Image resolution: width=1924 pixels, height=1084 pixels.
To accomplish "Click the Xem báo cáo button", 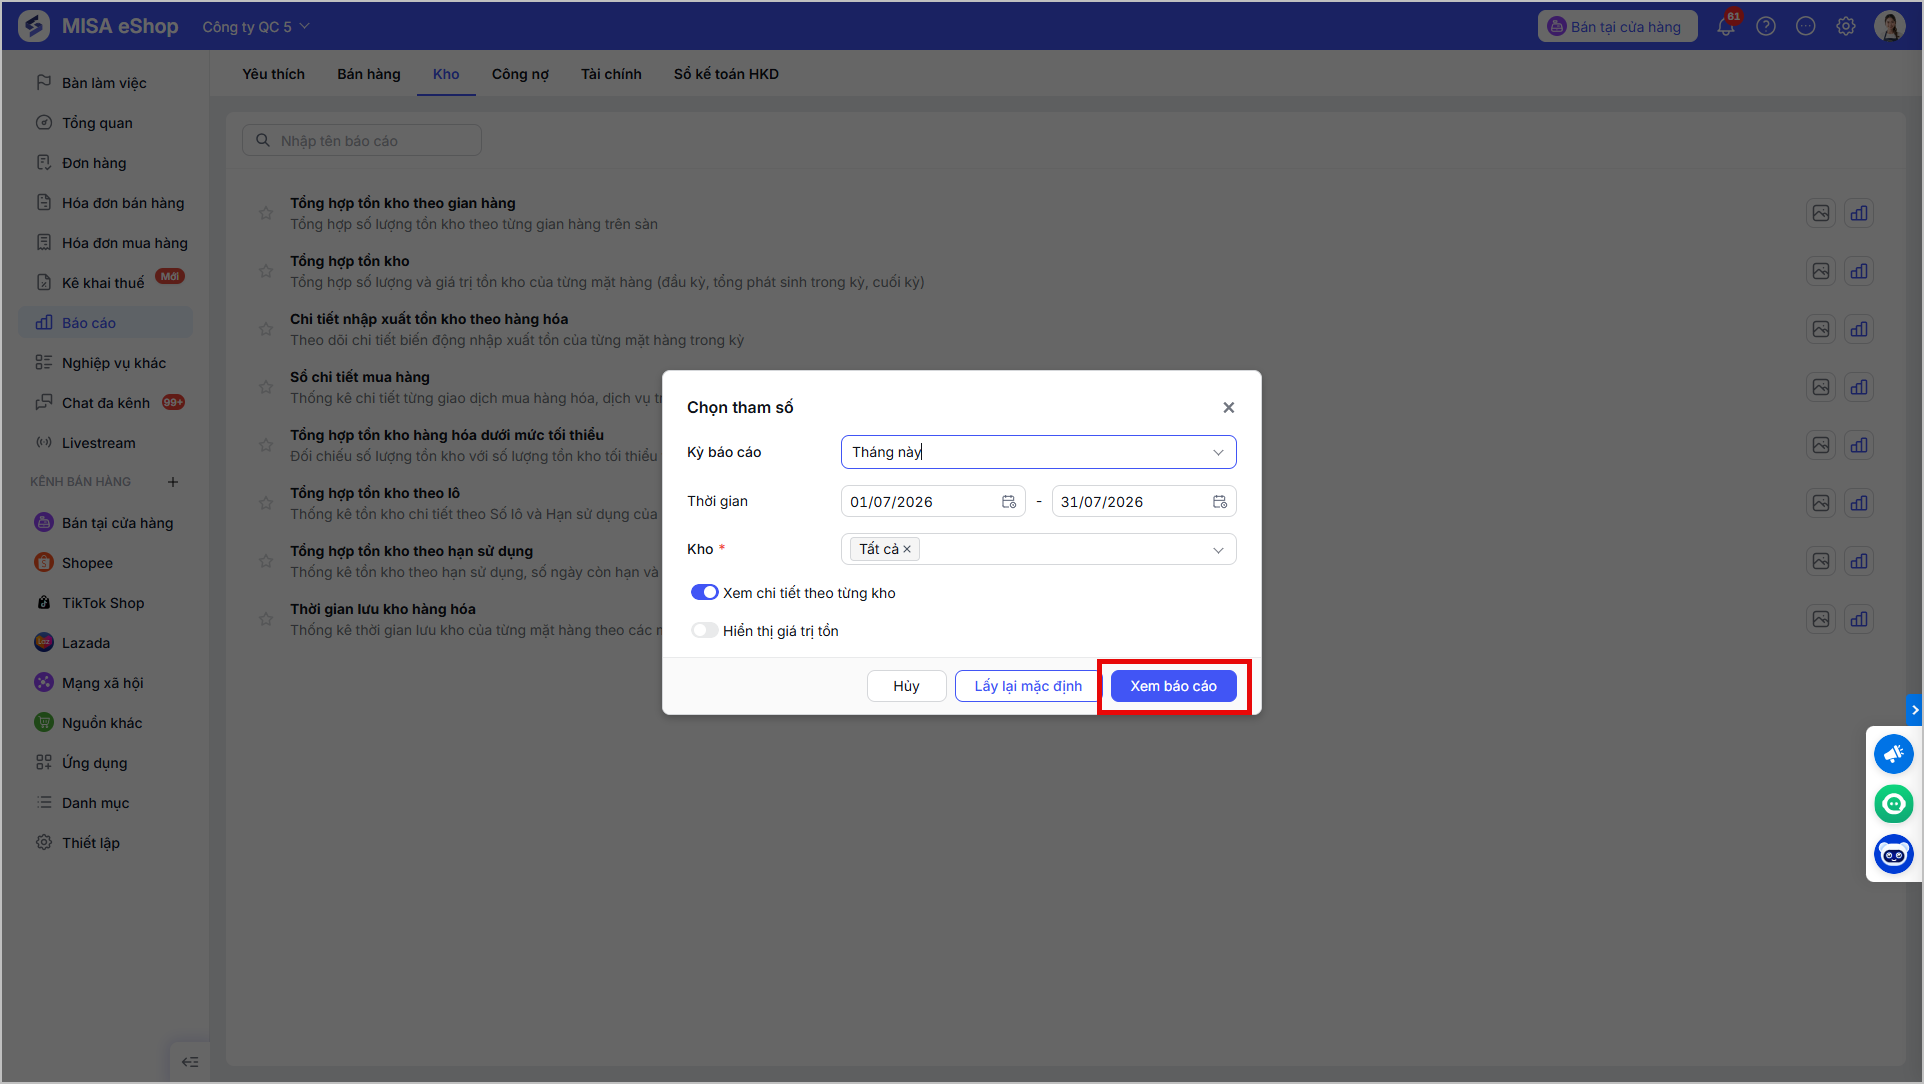I will click(x=1173, y=686).
